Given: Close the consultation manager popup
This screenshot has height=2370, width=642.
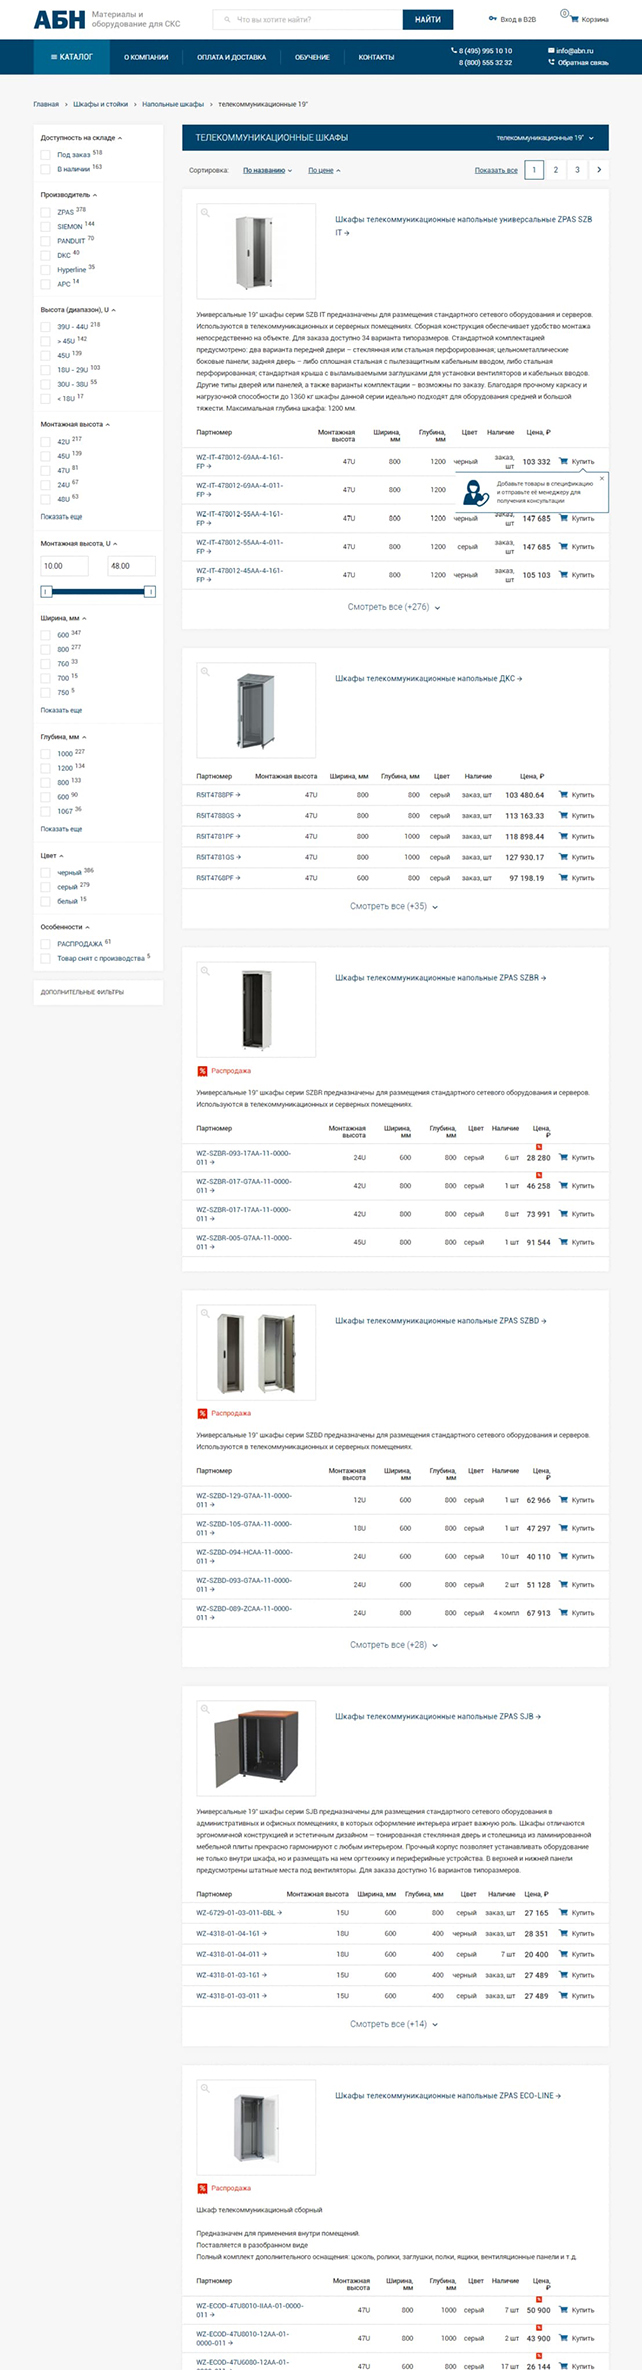Looking at the screenshot, I should [602, 479].
